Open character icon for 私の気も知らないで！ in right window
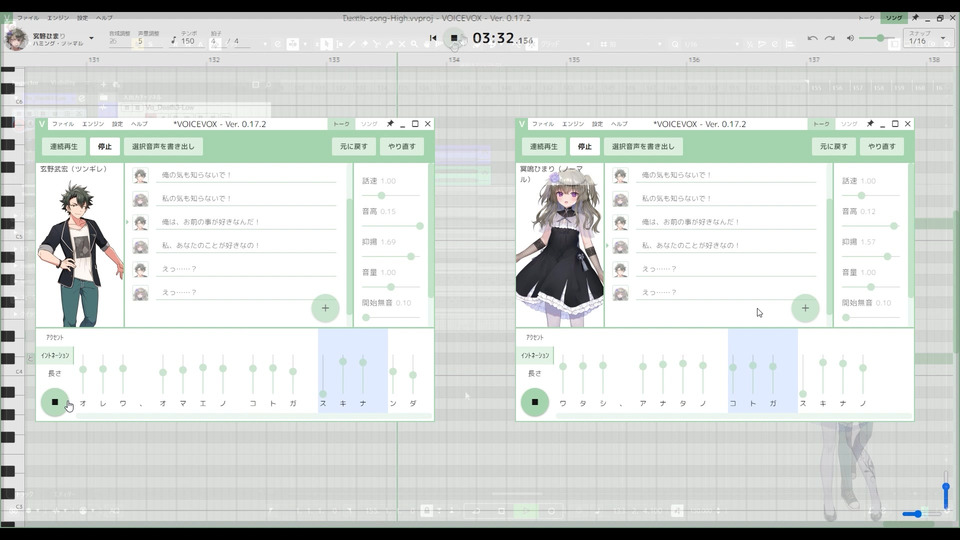This screenshot has width=960, height=540. (x=620, y=199)
